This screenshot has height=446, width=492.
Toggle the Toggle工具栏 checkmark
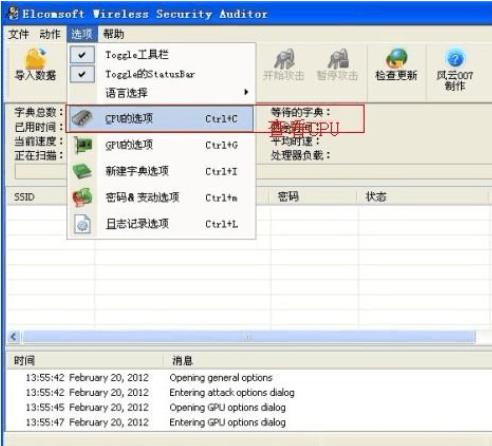tap(82, 55)
